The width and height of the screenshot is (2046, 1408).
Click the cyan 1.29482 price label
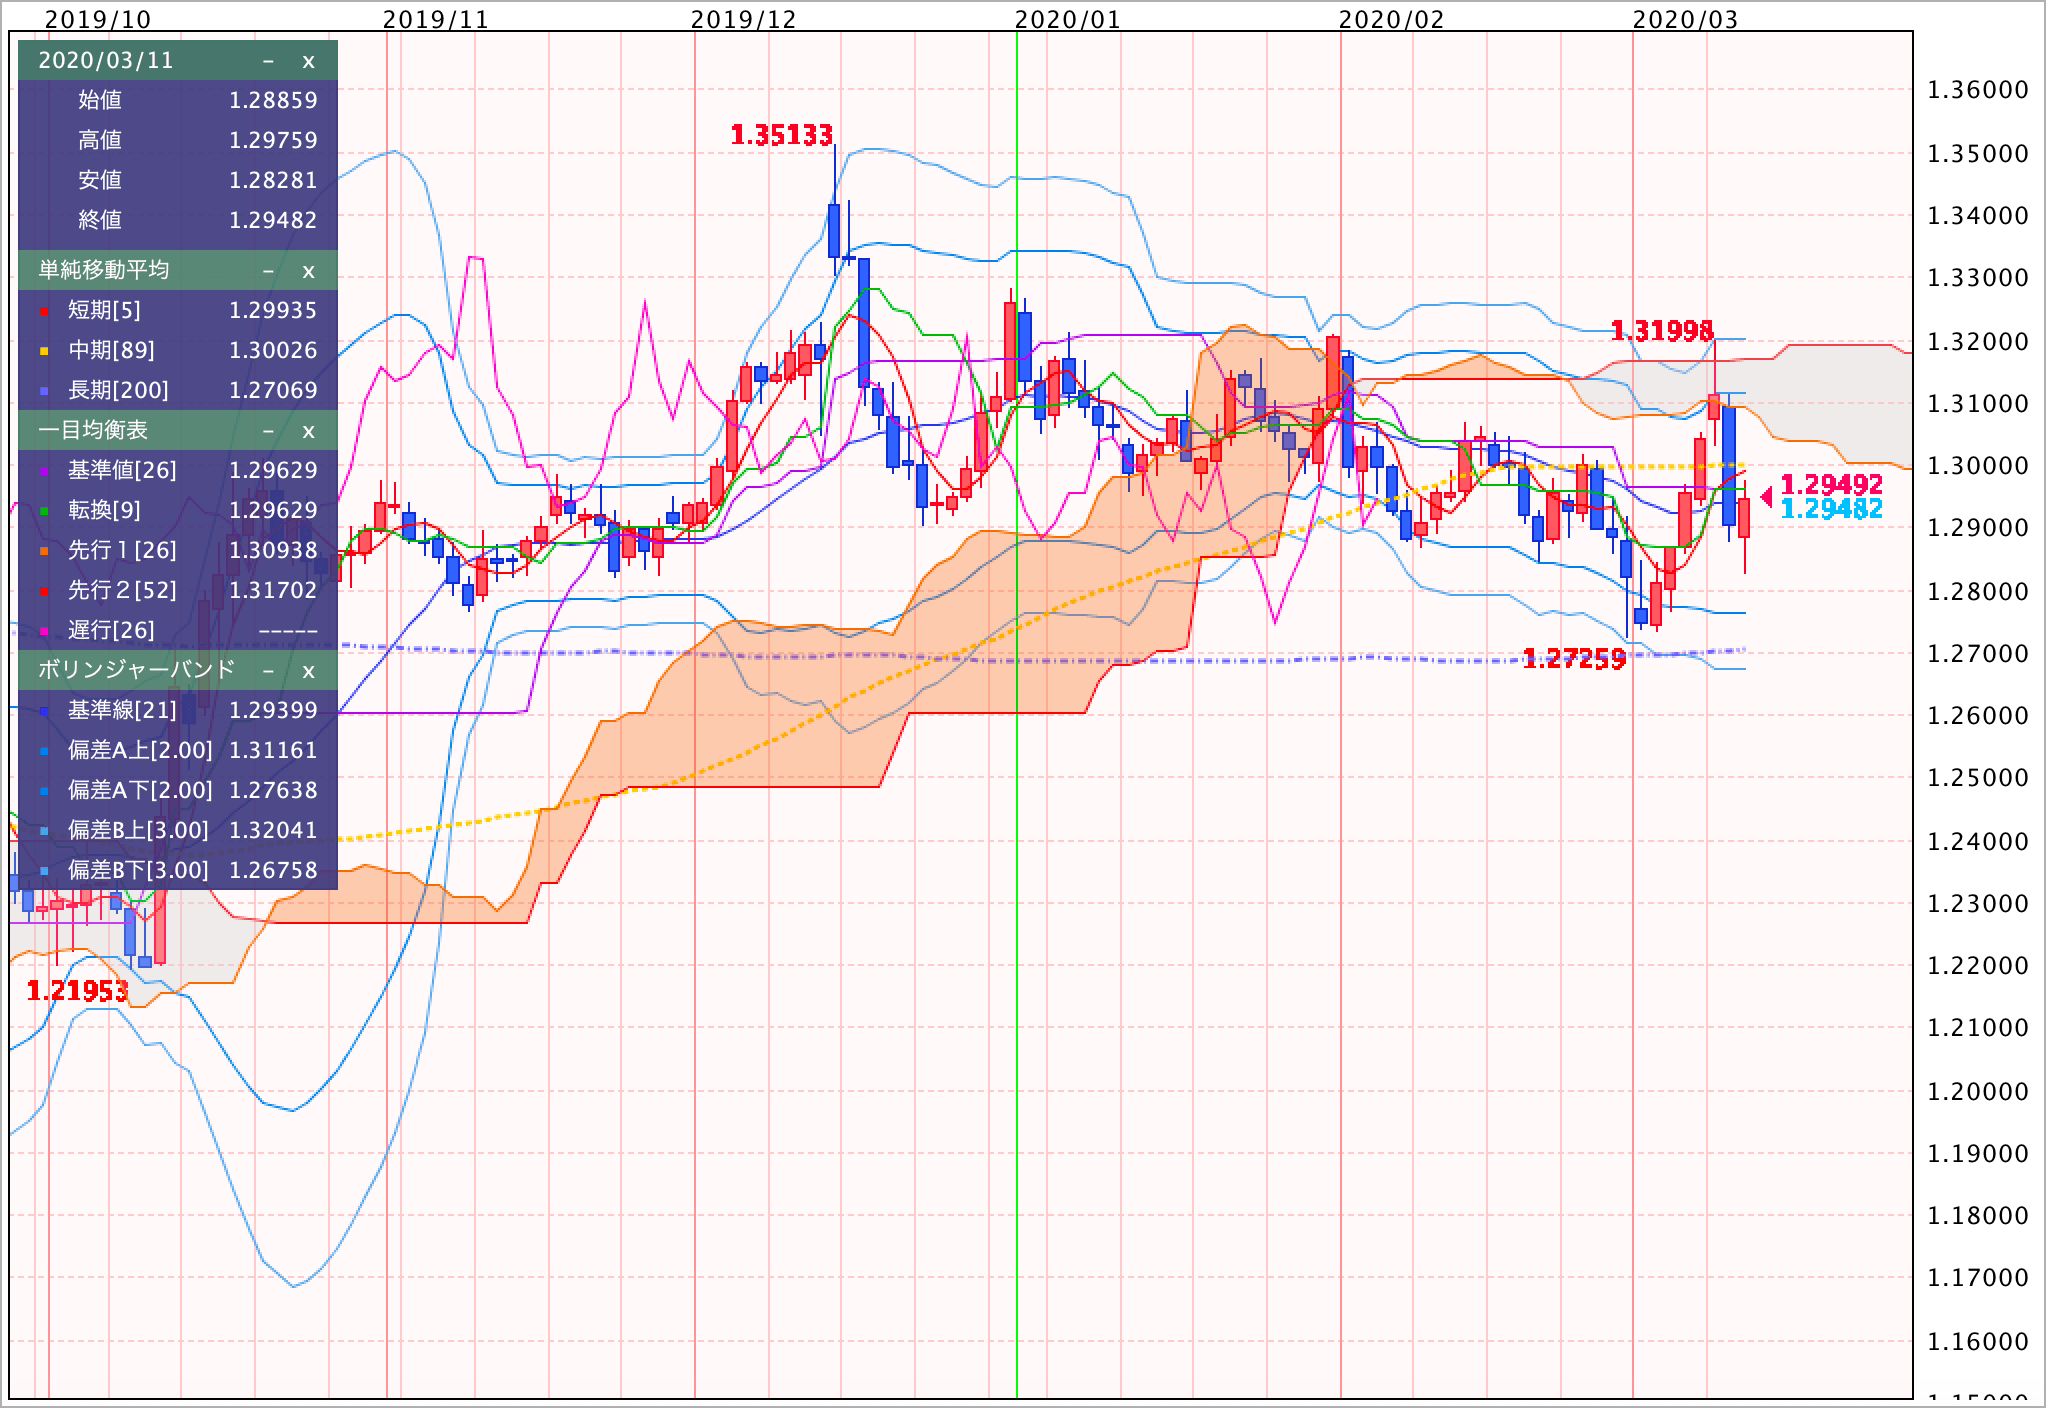click(x=1832, y=509)
